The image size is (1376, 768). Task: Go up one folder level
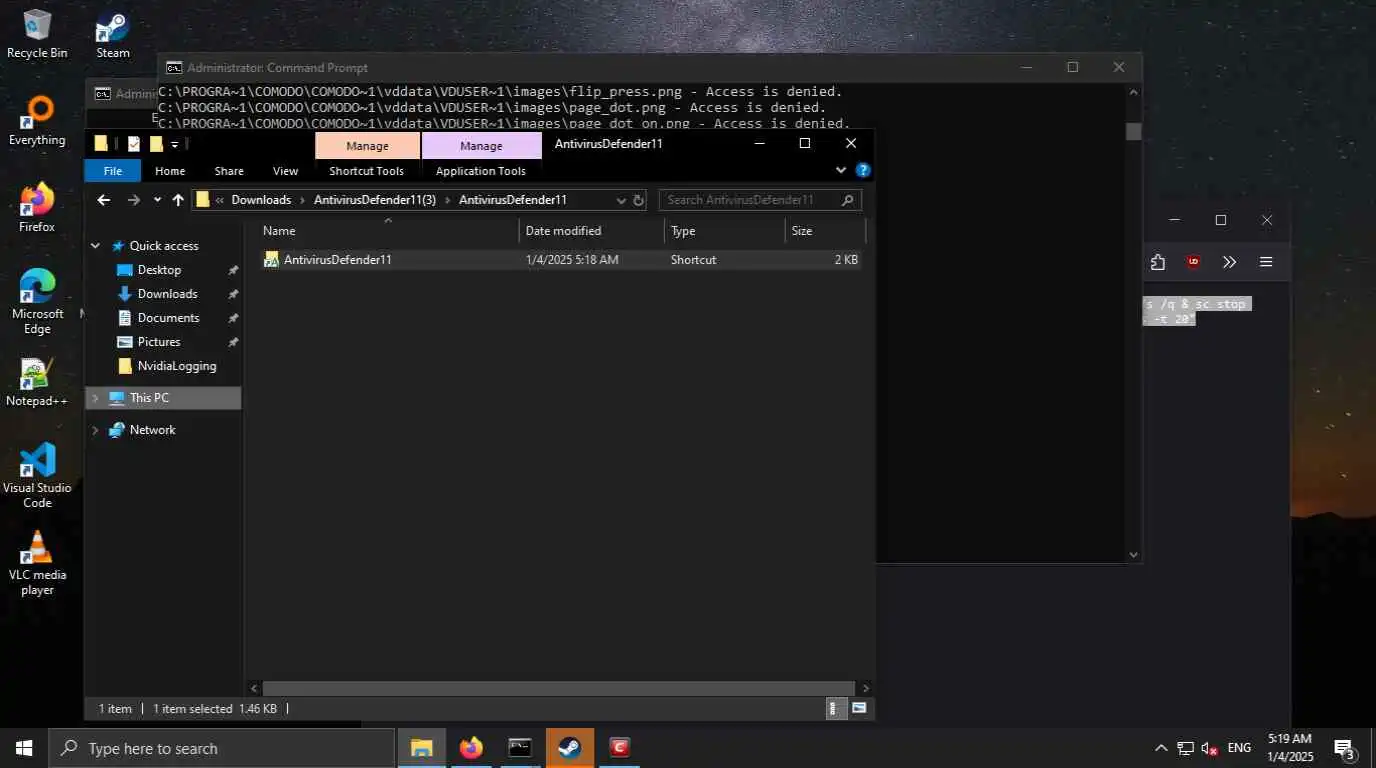pyautogui.click(x=178, y=200)
